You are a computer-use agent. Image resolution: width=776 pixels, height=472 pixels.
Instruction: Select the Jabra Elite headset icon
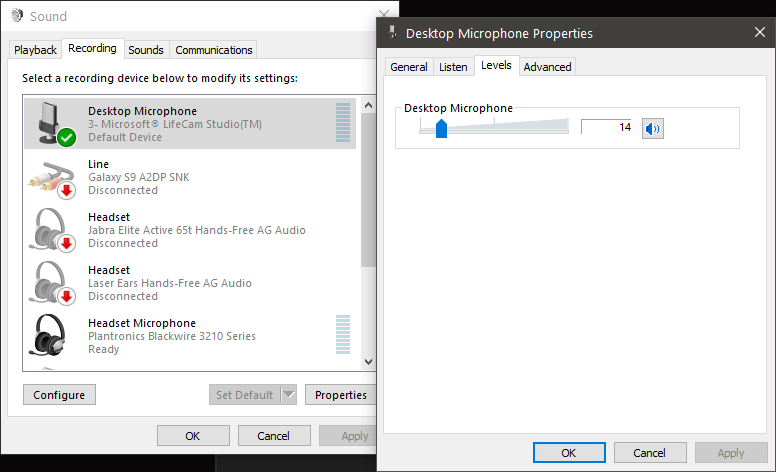(x=52, y=230)
